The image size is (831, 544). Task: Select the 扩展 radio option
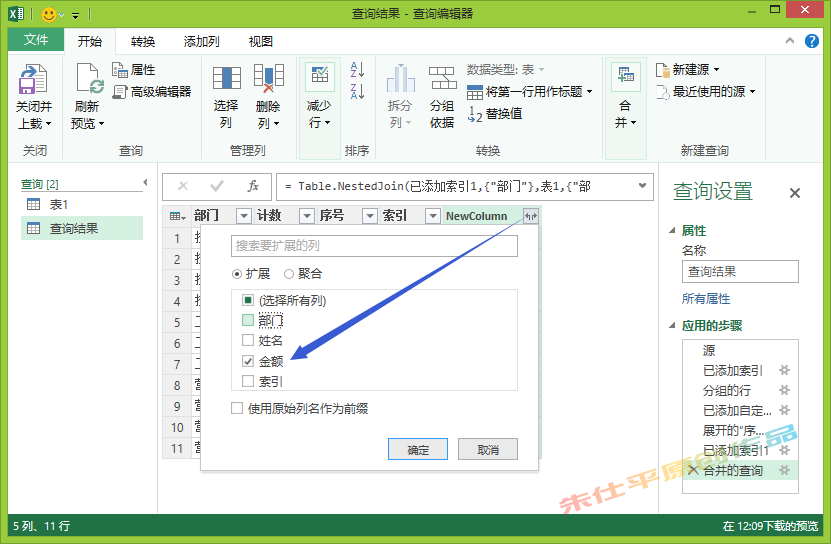click(237, 274)
